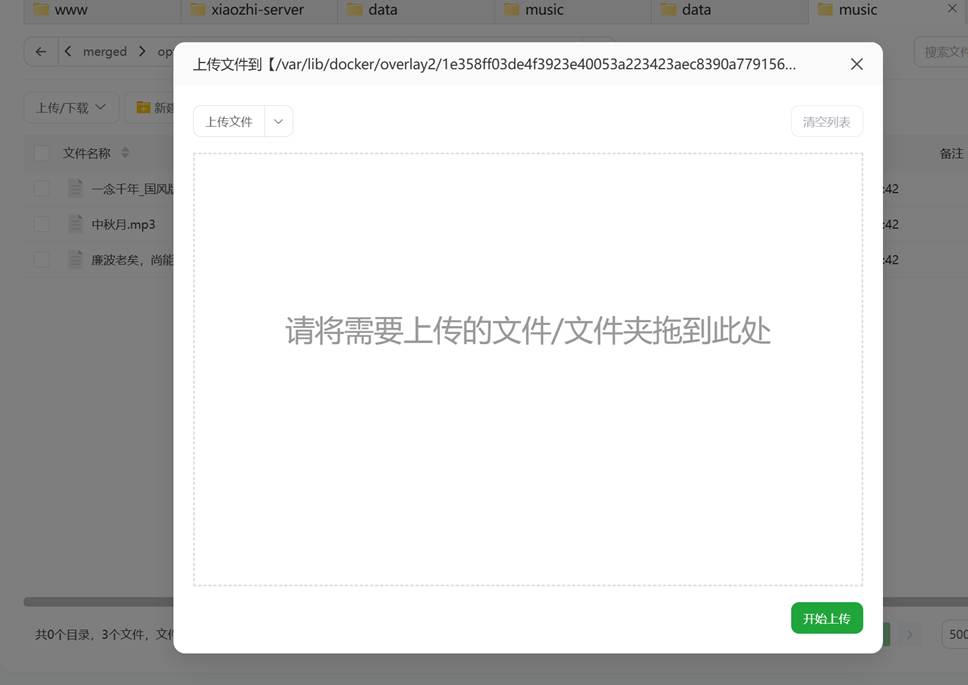This screenshot has height=685, width=968.
Task: Click the folder icon on the www tab
Action: click(x=41, y=10)
